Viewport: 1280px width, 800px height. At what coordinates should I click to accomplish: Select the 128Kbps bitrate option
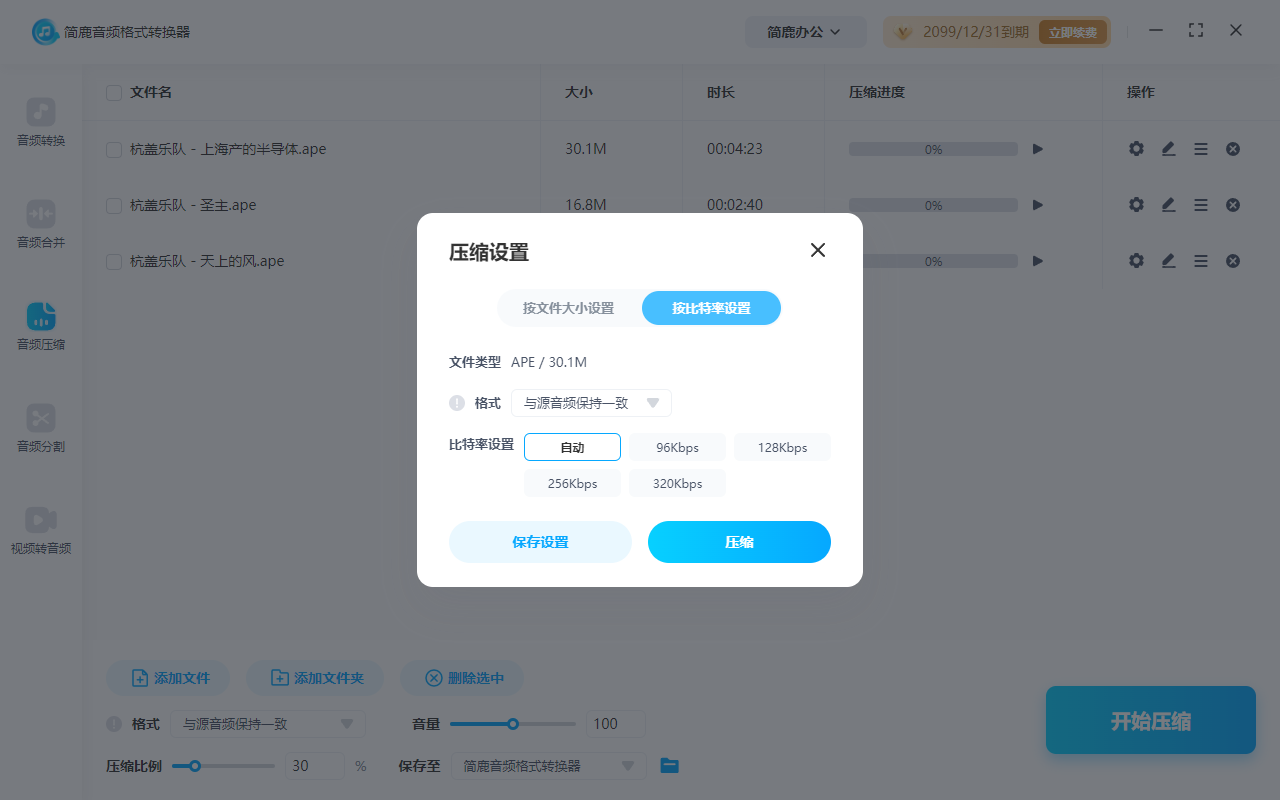pyautogui.click(x=782, y=447)
